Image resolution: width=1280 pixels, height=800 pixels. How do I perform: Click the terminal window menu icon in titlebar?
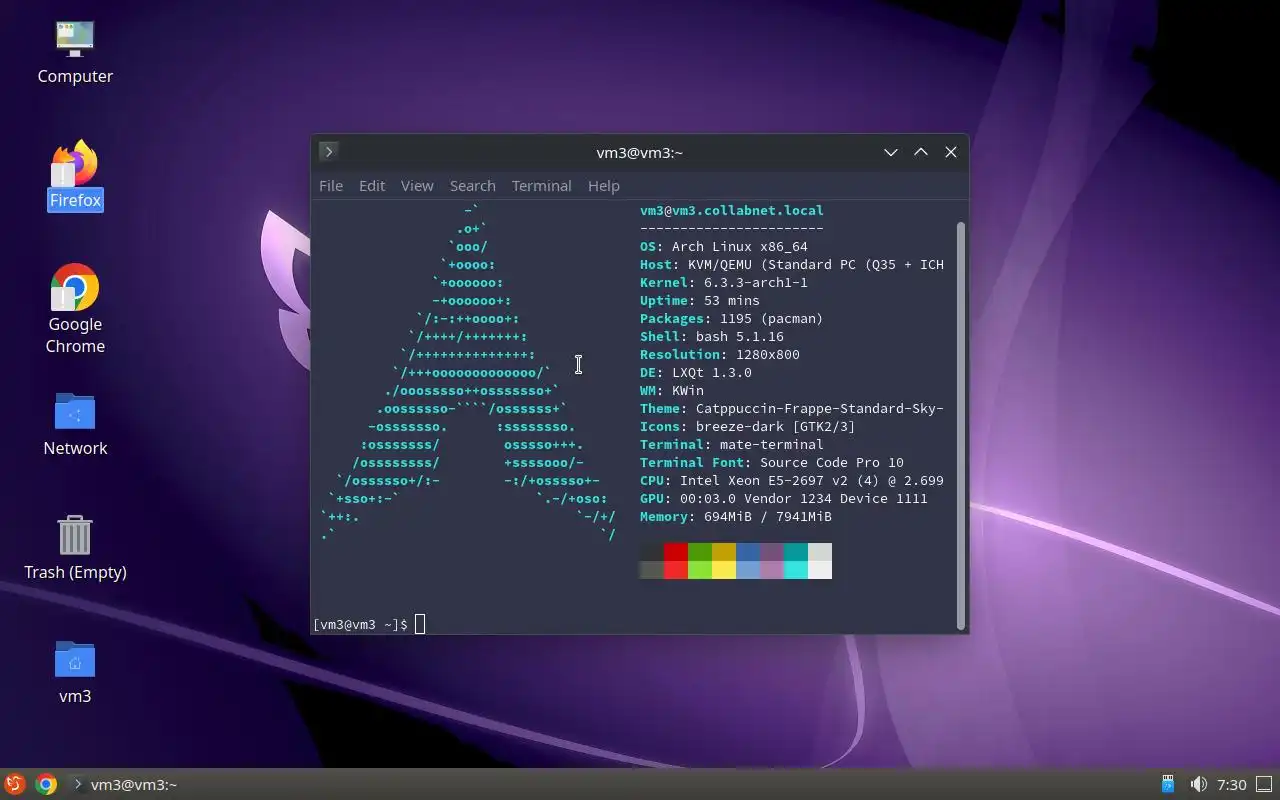pos(328,151)
